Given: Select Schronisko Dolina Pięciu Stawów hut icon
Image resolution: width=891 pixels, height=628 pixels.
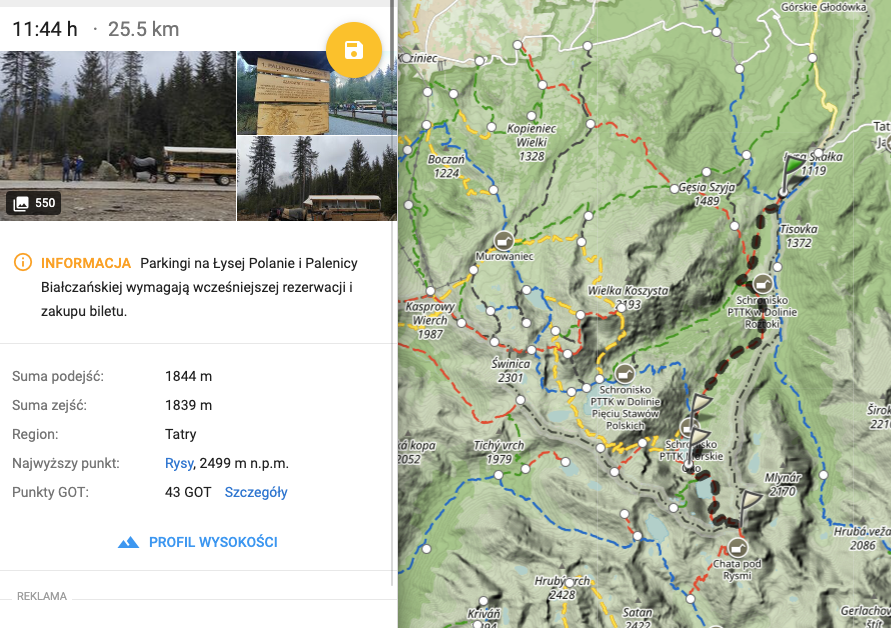Looking at the screenshot, I should click(x=624, y=374).
